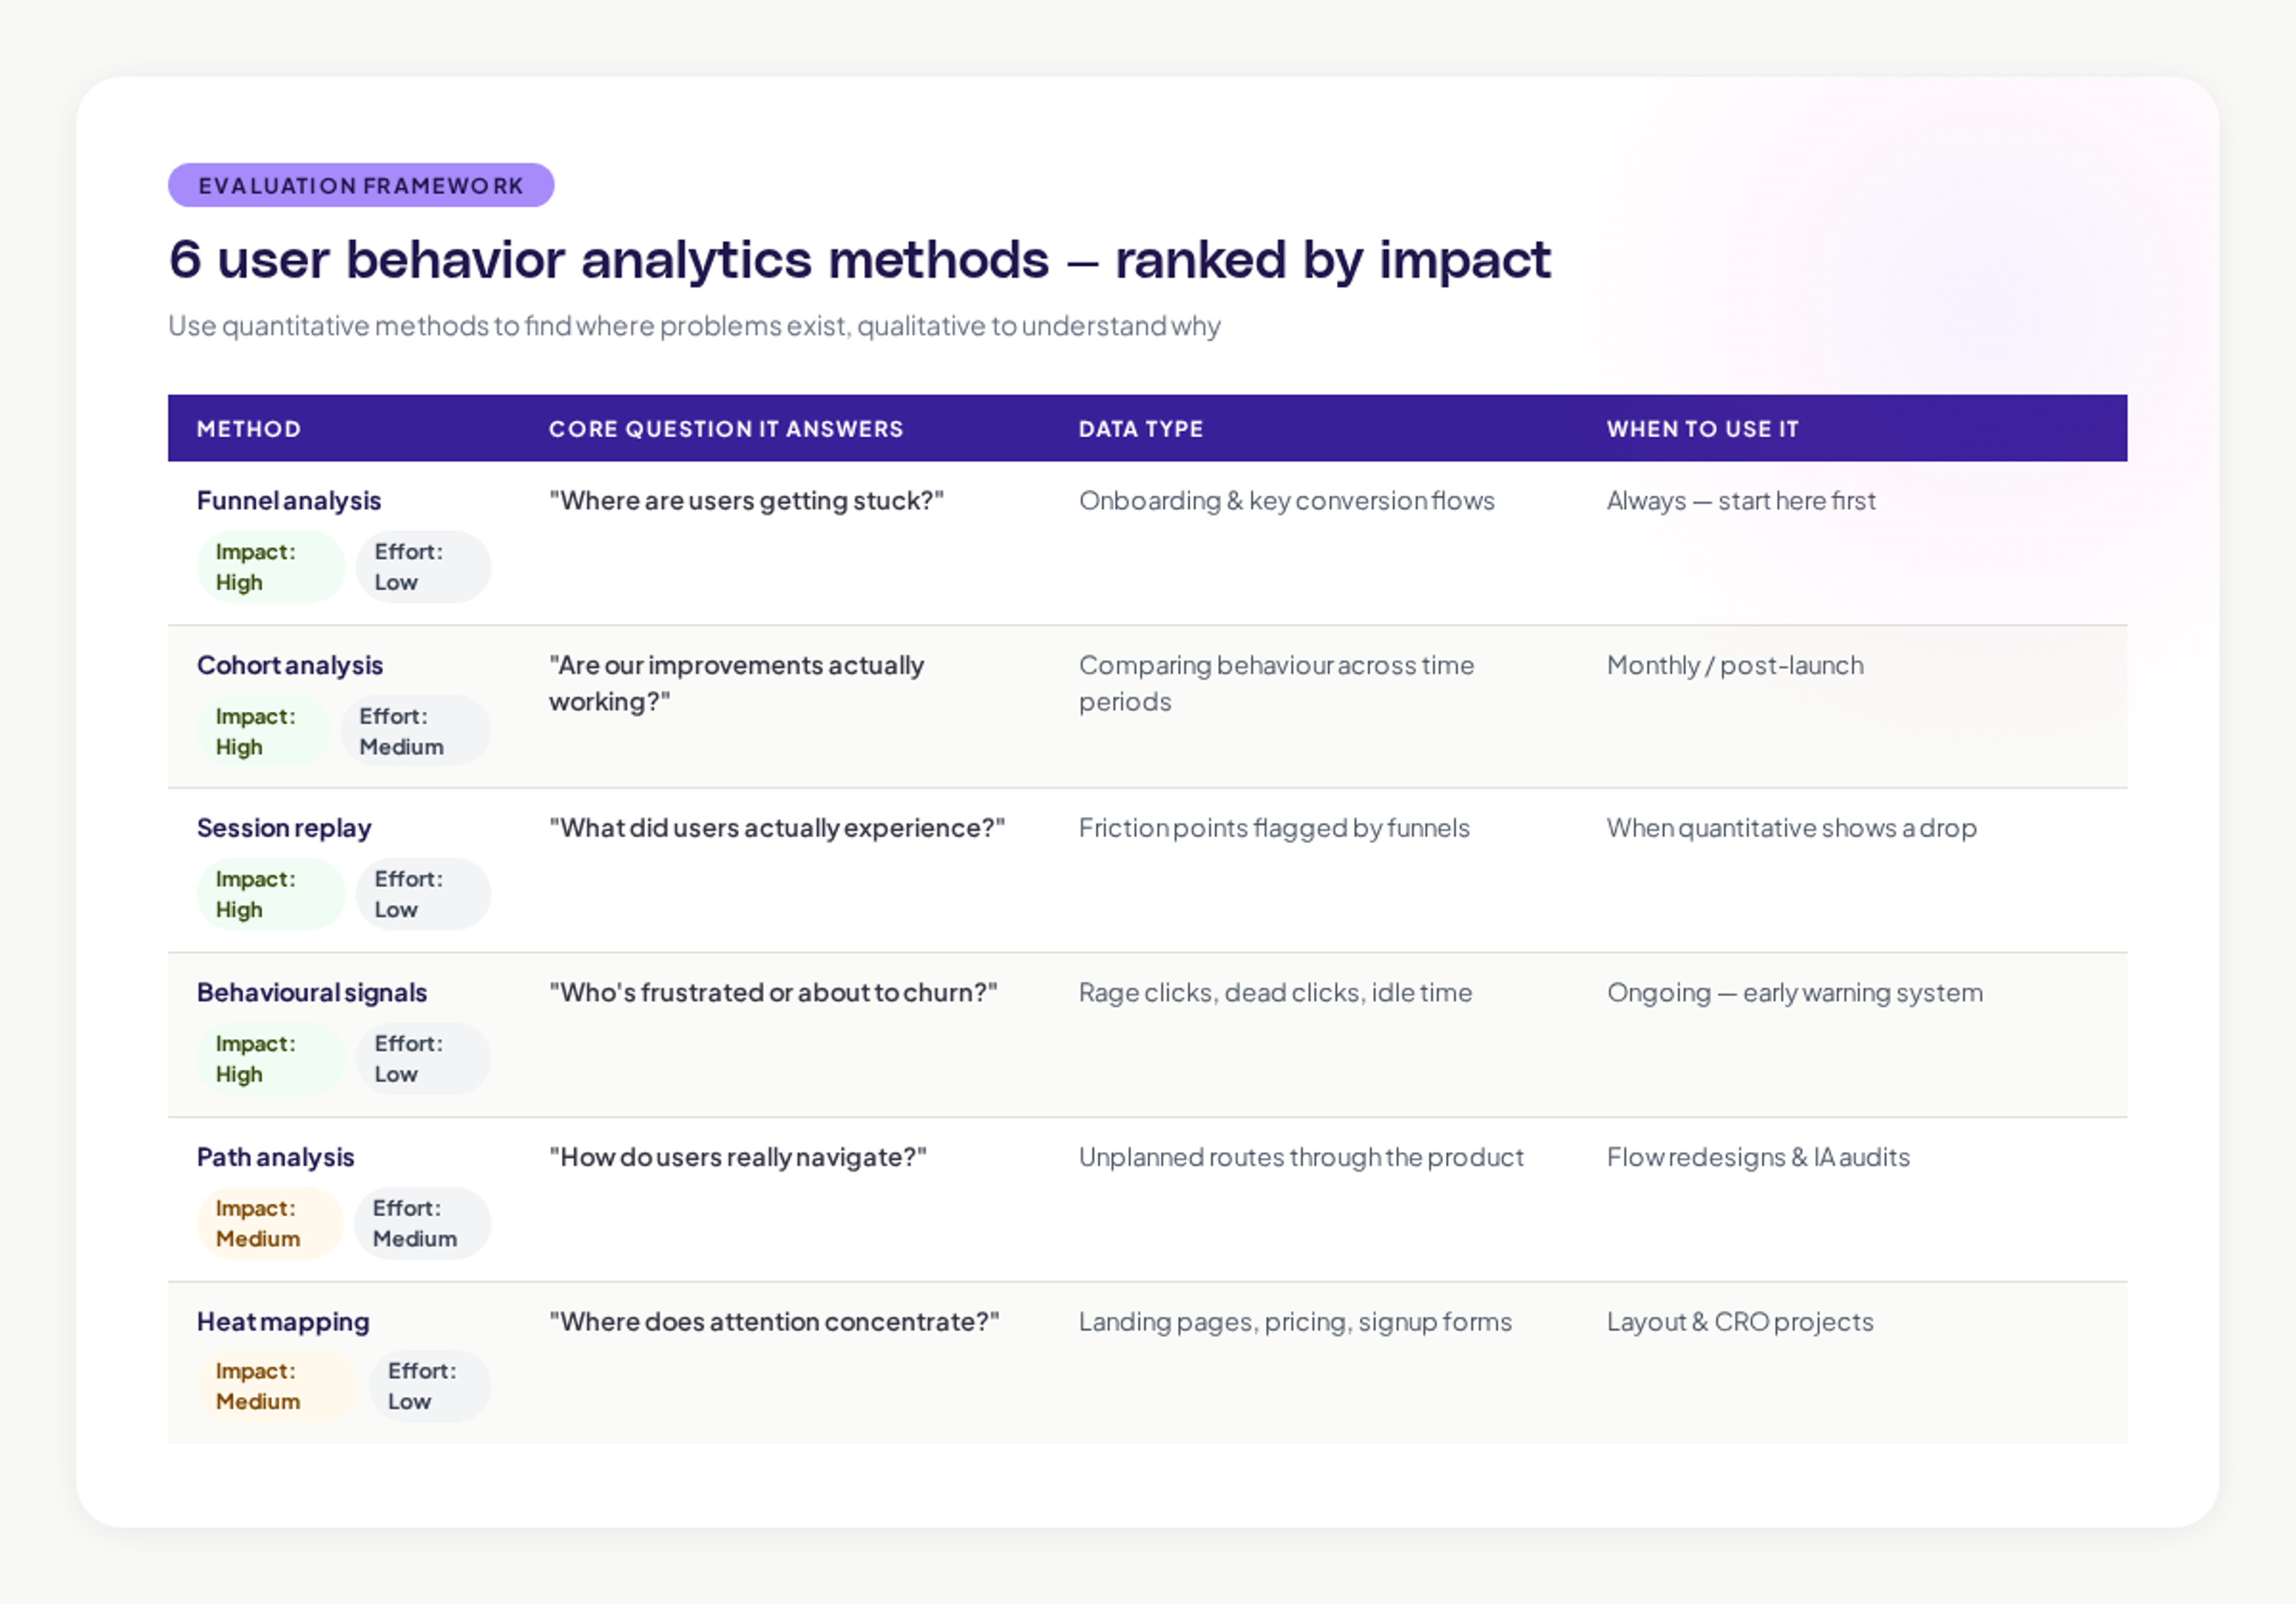Select the Funnel analysis method name

tap(289, 501)
